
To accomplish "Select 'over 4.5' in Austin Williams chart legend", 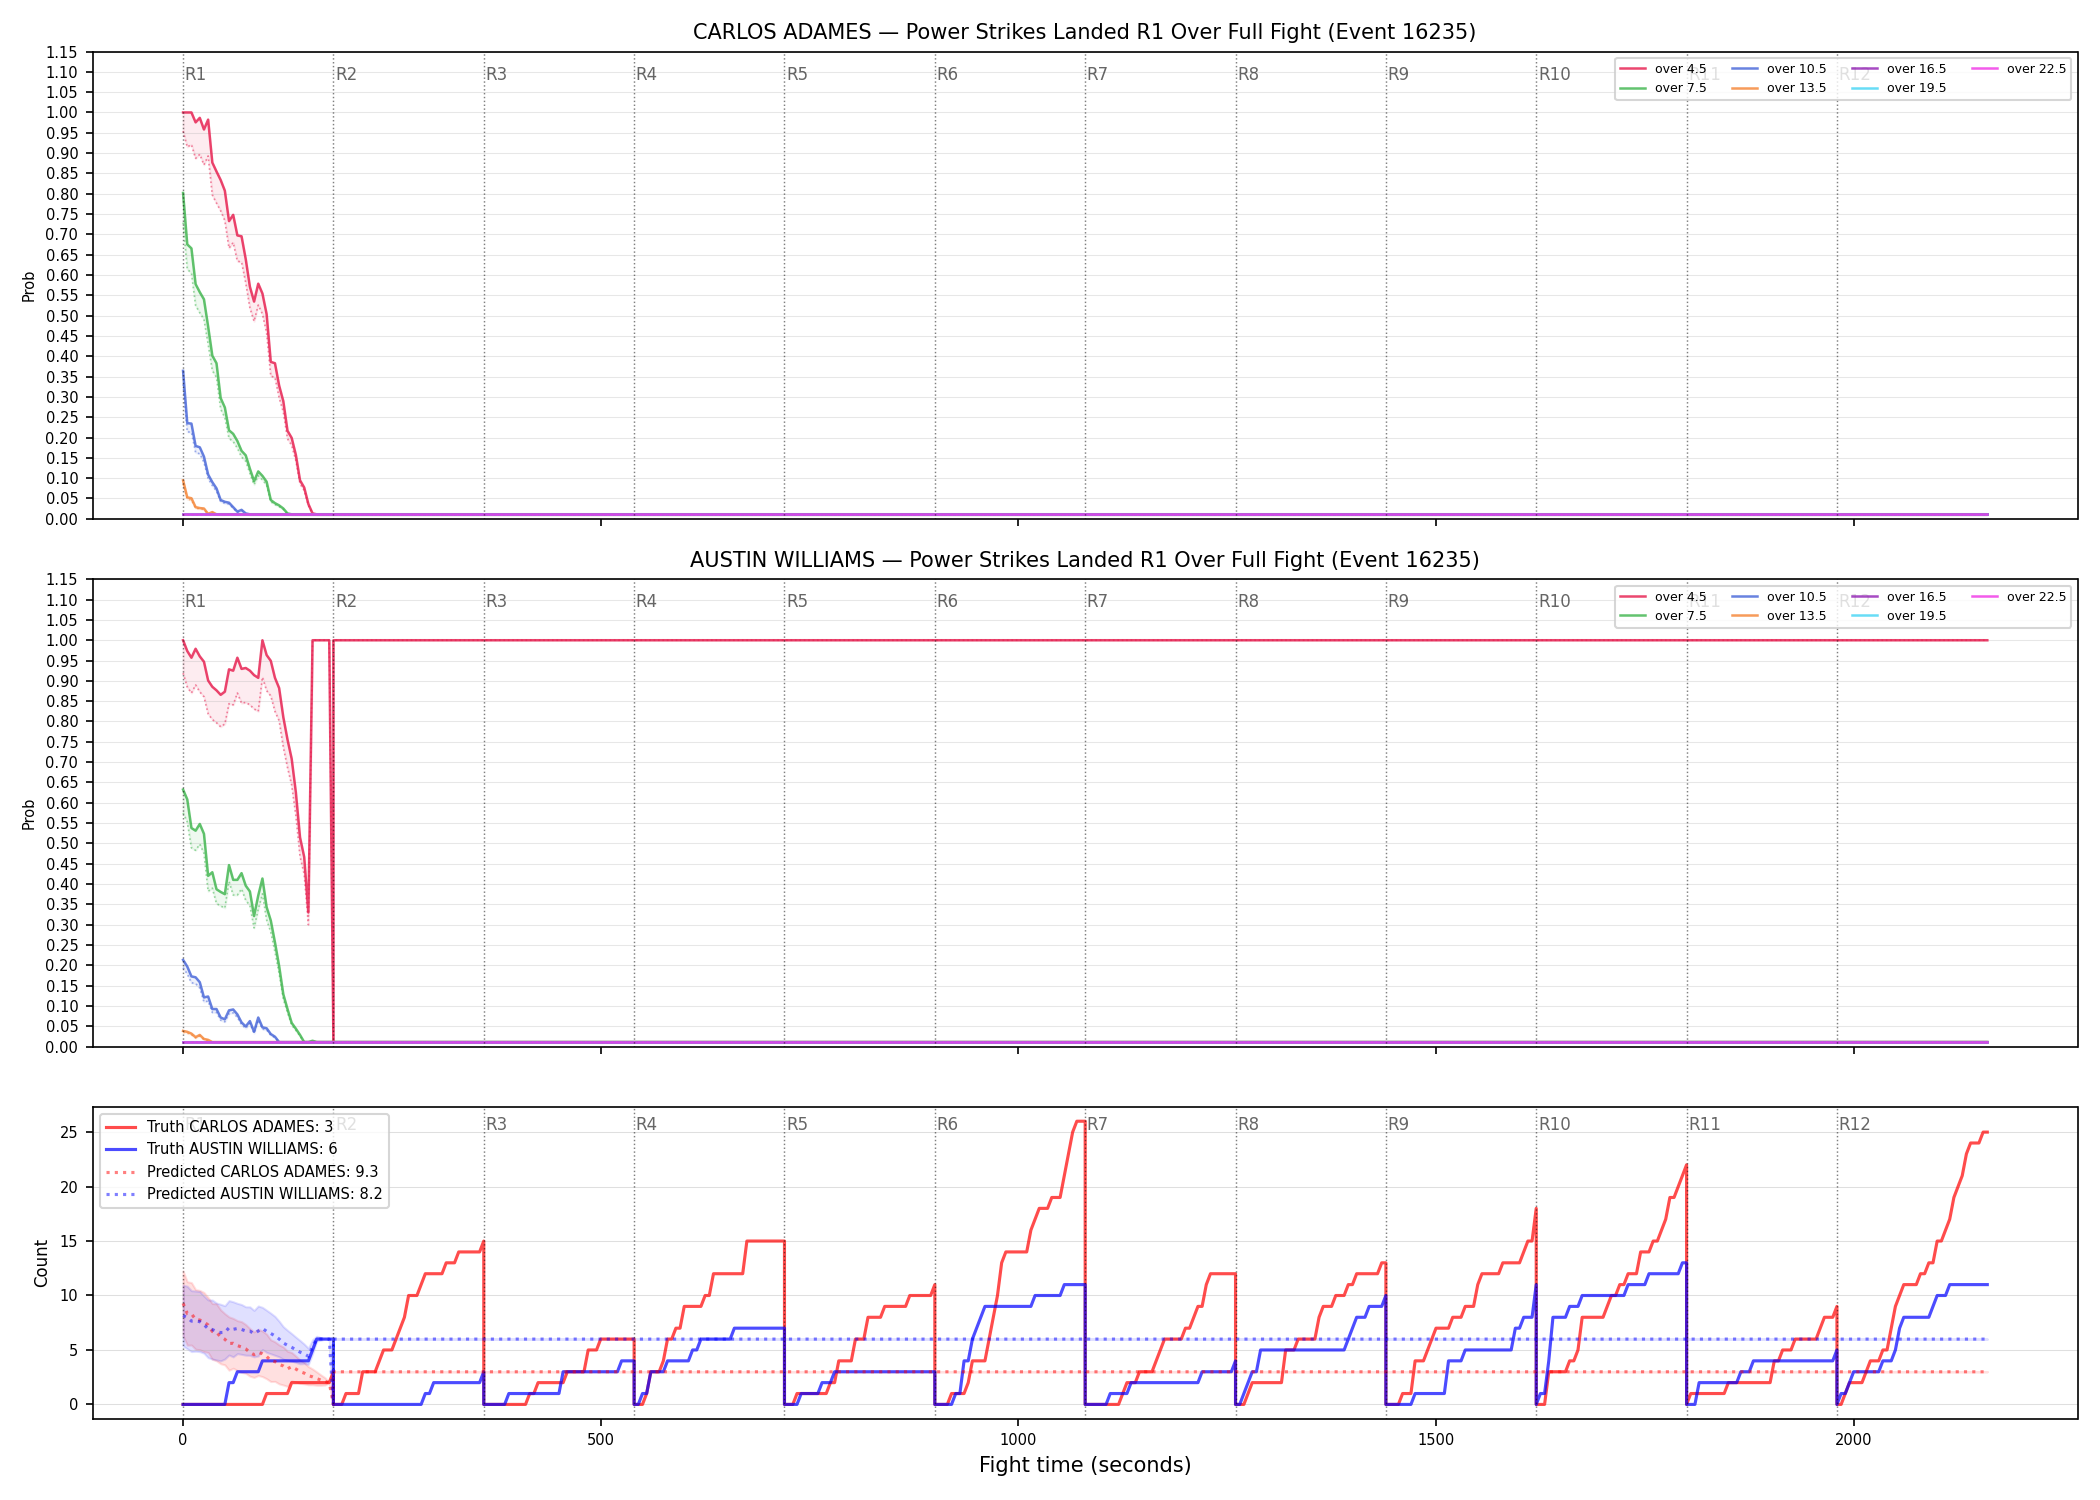I will coord(1663,597).
